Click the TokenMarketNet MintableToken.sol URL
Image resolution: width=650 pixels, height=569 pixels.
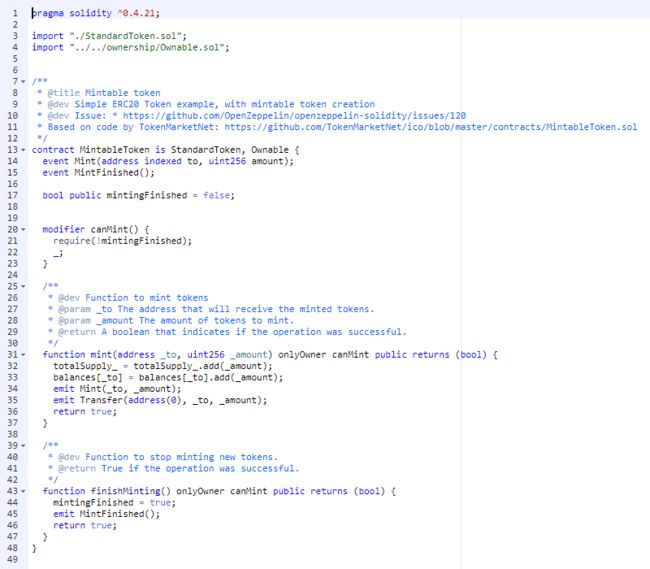click(x=431, y=127)
